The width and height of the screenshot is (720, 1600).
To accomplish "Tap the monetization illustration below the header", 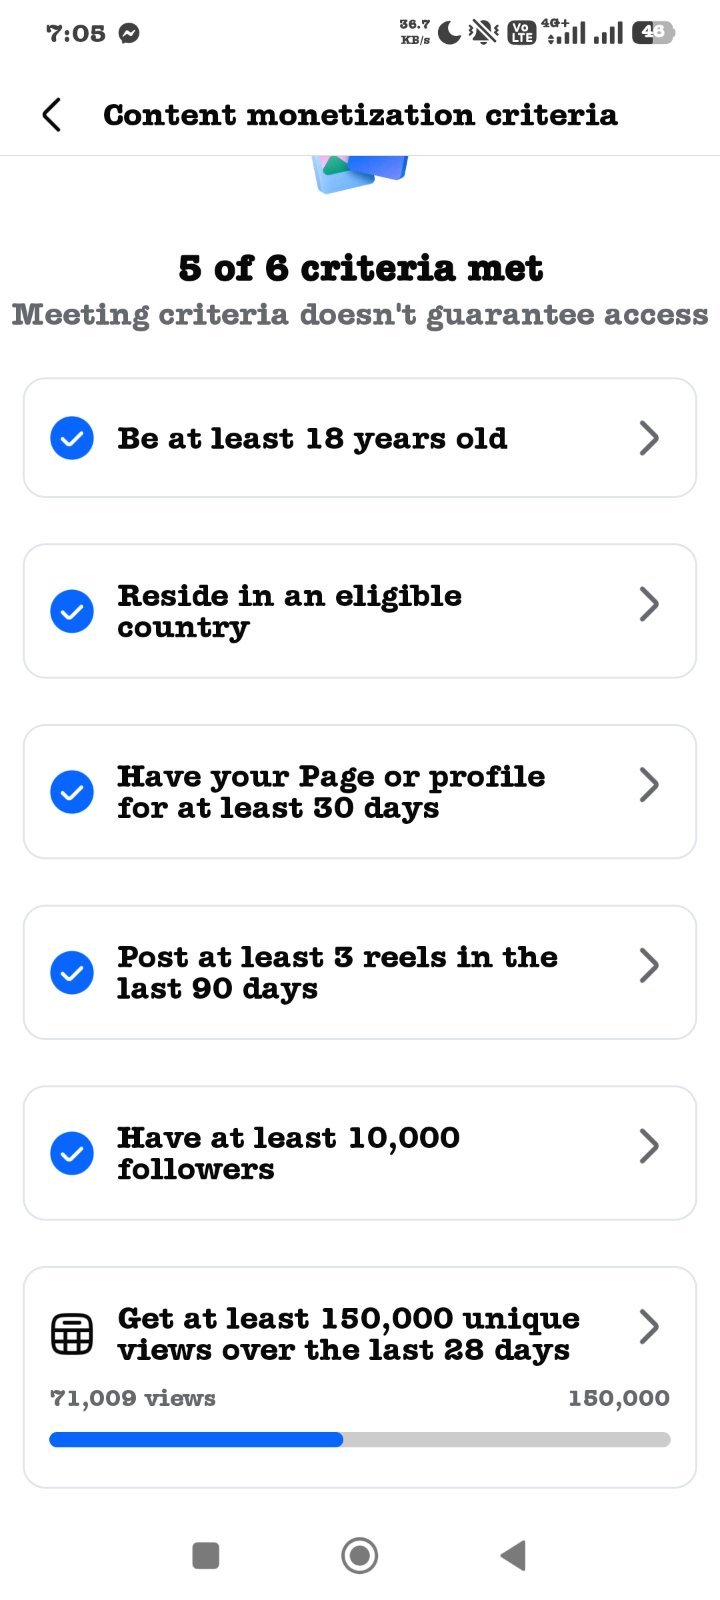I will pos(360,174).
